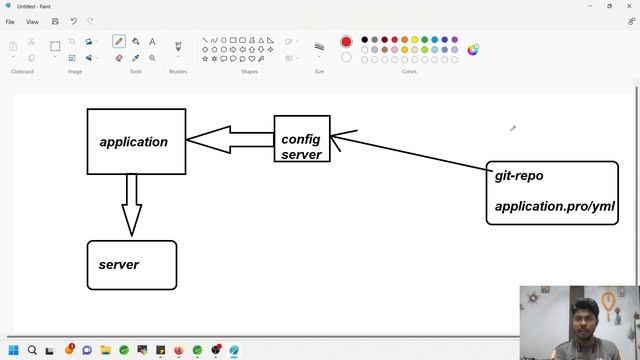Image resolution: width=640 pixels, height=360 pixels.
Task: Pick the Triangle shape
Action: pos(261,40)
